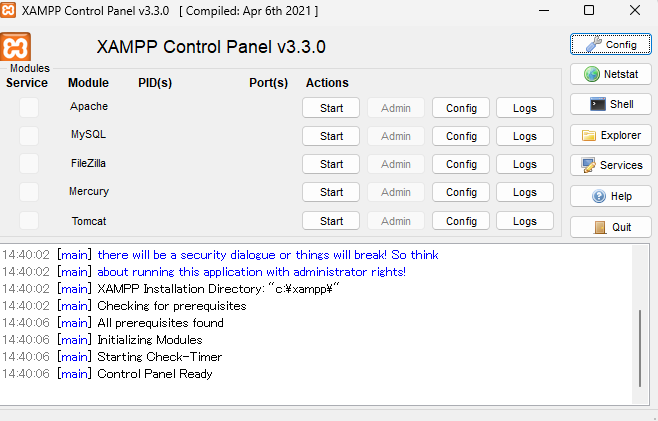View Logs for the MySQL module
The width and height of the screenshot is (658, 421).
[x=525, y=136]
